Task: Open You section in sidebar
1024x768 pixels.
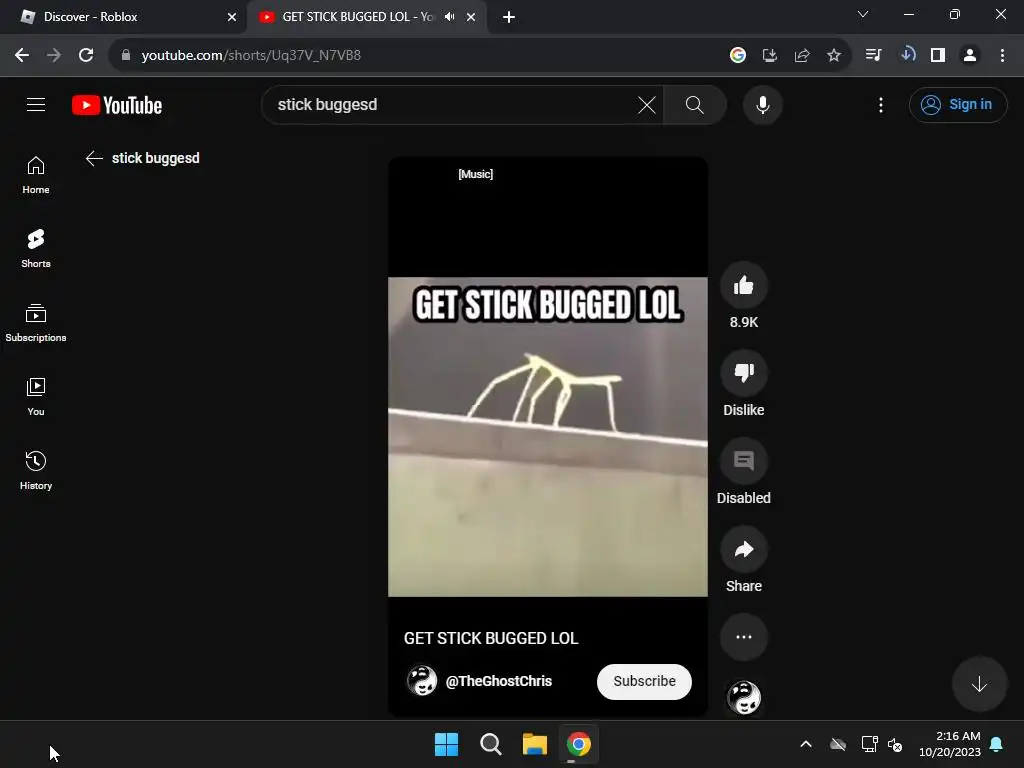Action: click(36, 396)
